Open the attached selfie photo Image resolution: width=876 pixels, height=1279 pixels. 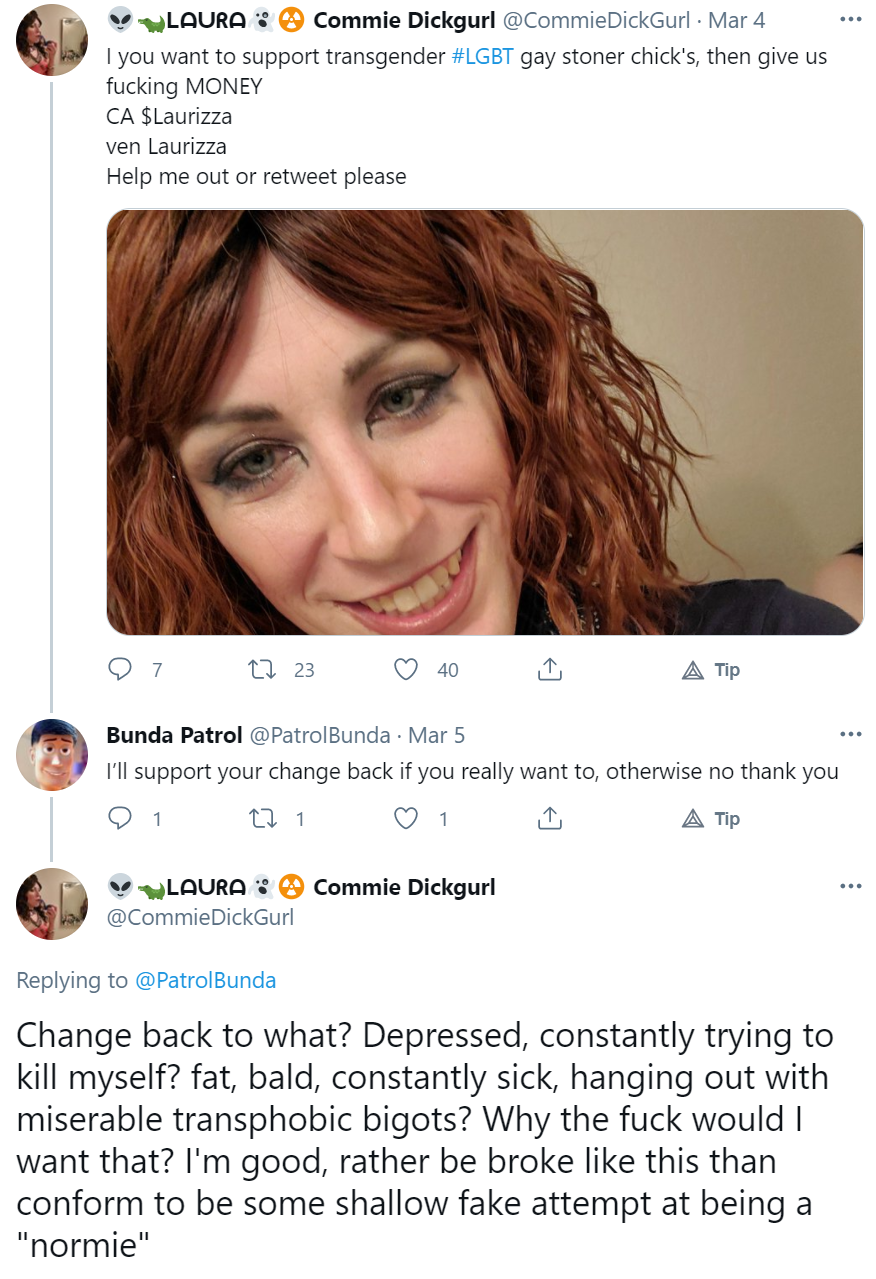tap(485, 422)
